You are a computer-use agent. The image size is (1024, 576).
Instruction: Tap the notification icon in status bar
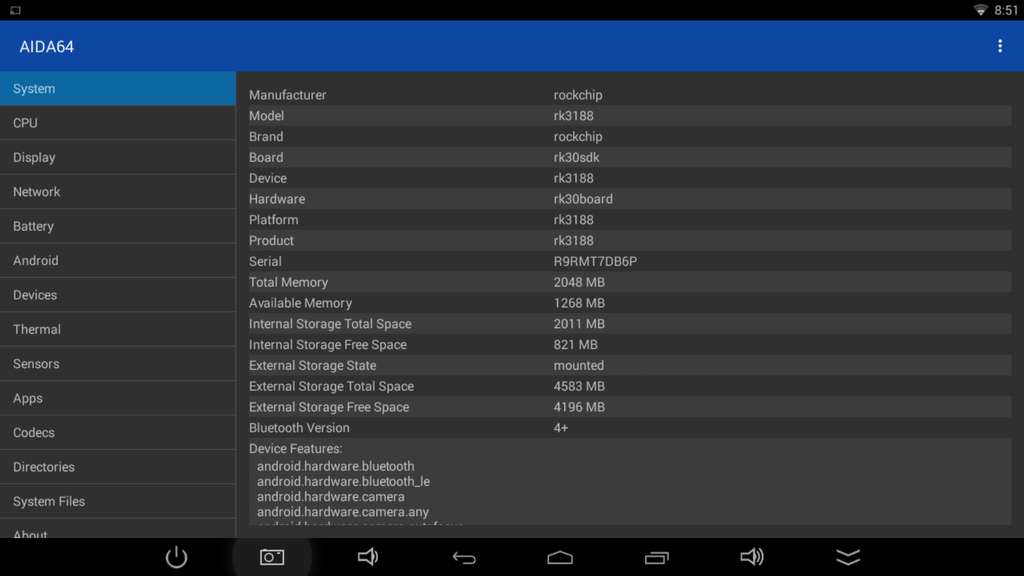pyautogui.click(x=15, y=10)
